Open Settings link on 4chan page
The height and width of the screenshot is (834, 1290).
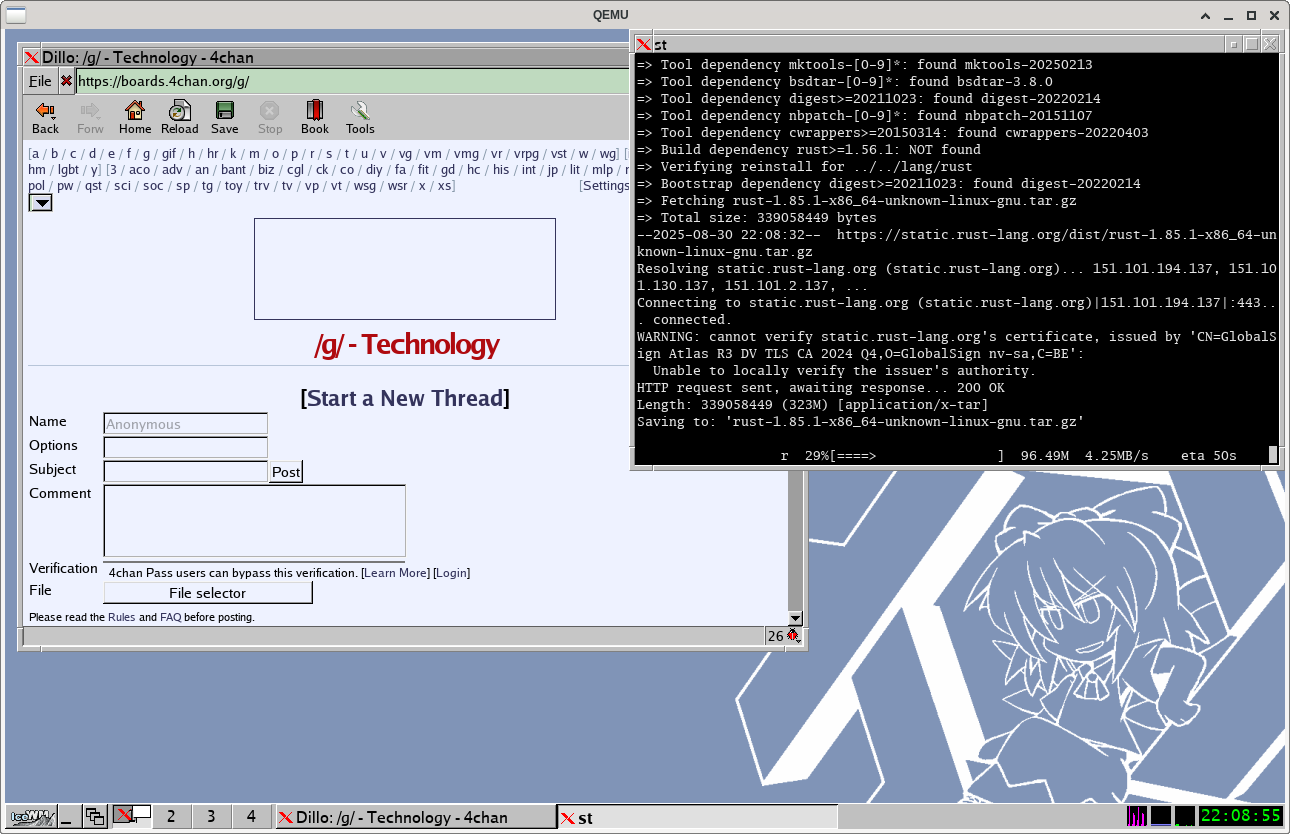point(606,185)
